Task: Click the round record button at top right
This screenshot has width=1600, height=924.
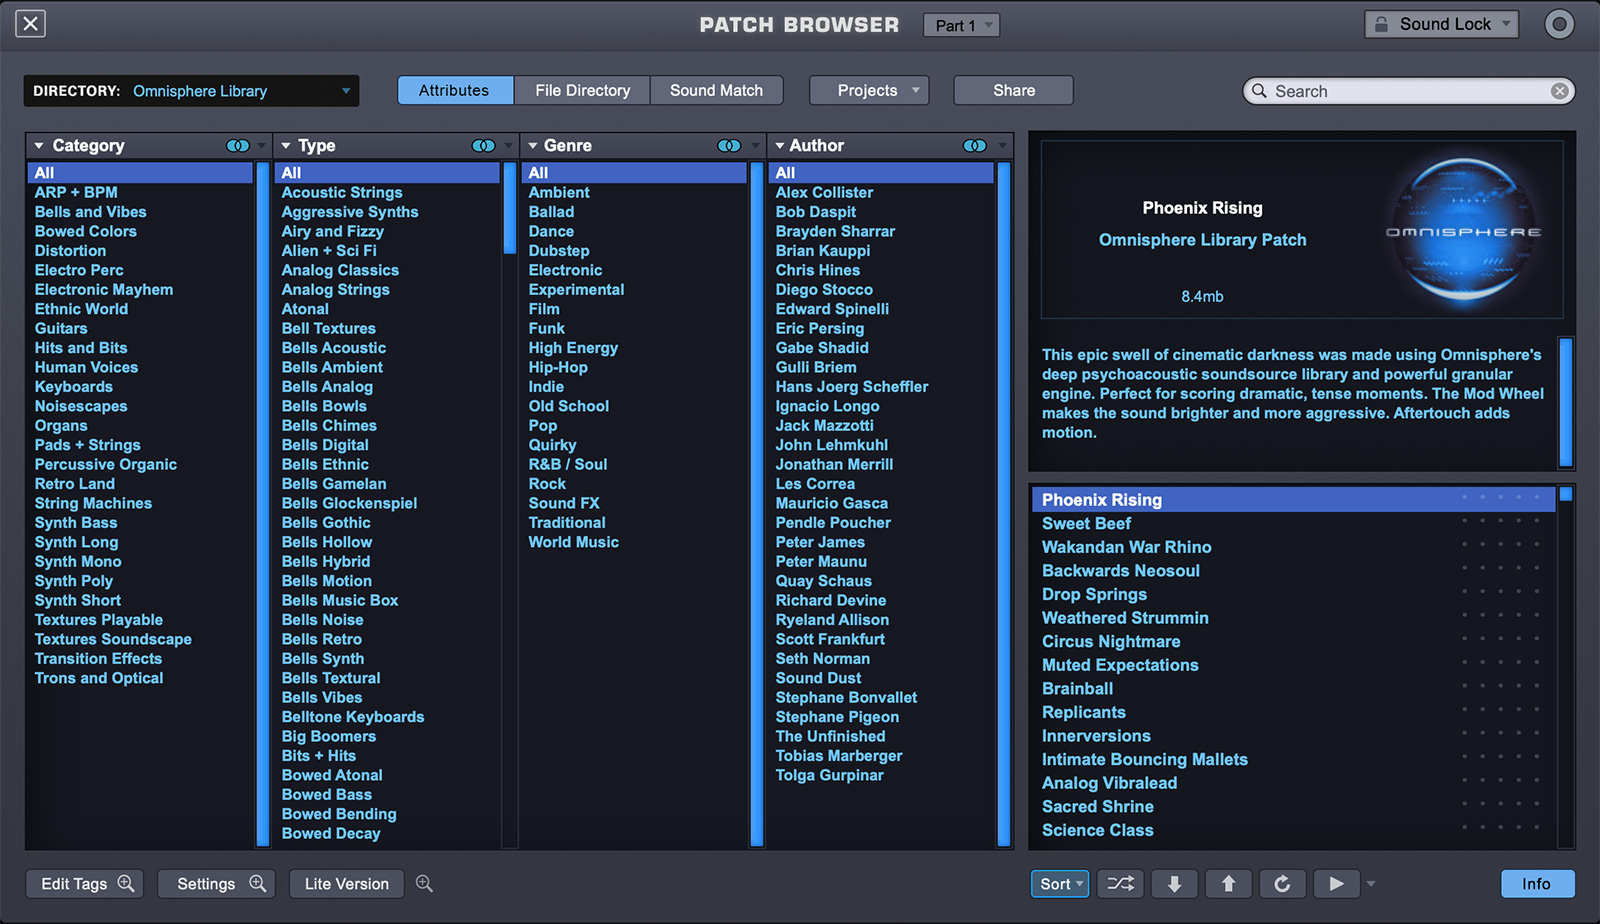Action: [1559, 24]
